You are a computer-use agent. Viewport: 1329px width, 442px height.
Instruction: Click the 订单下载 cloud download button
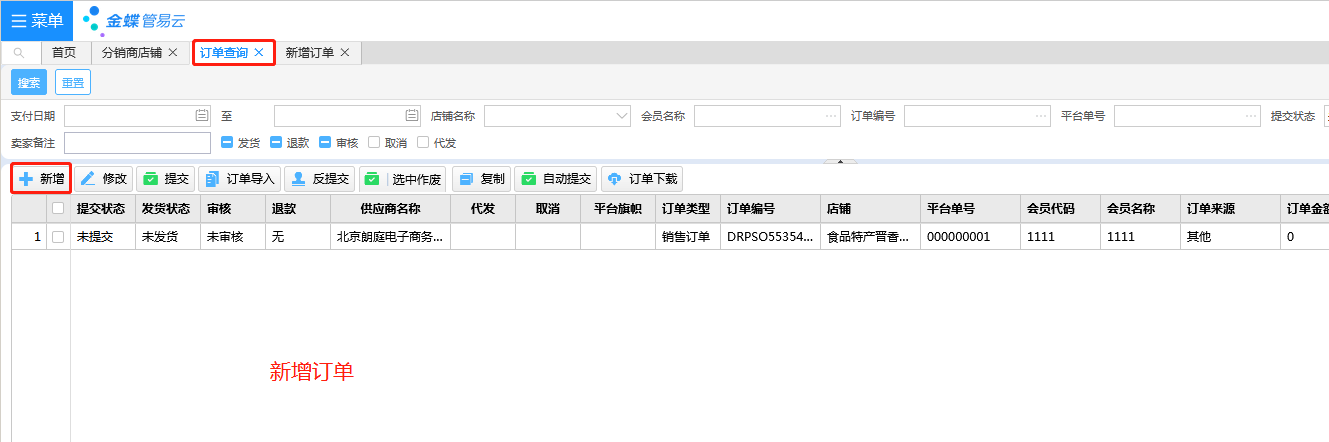coord(641,179)
